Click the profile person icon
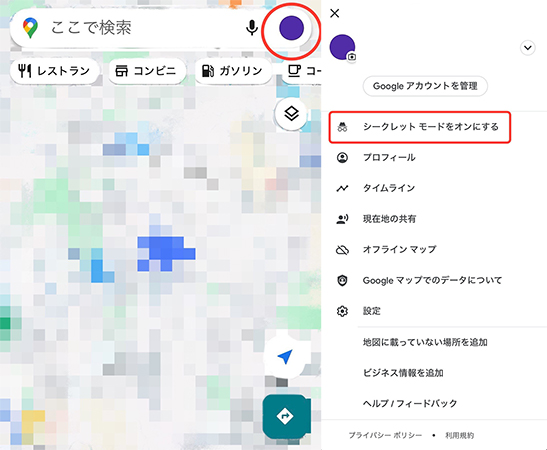The width and height of the screenshot is (547, 450). pyautogui.click(x=342, y=158)
